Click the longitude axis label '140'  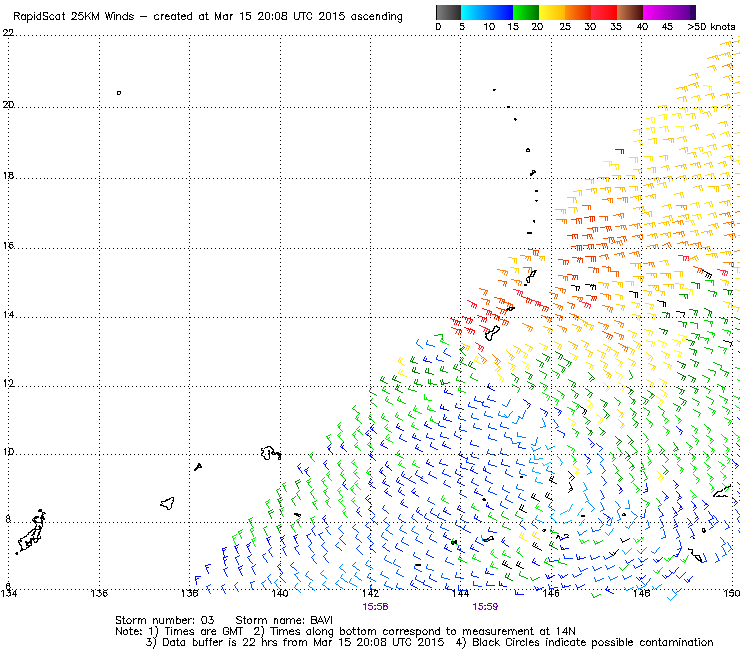[280, 593]
